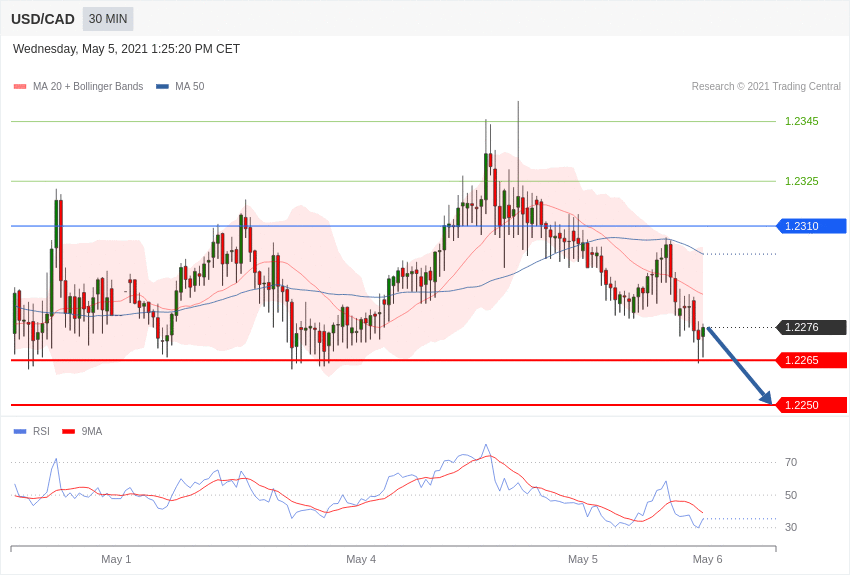Click the RSI legend swatch
Image resolution: width=850 pixels, height=576 pixels.
click(20, 431)
